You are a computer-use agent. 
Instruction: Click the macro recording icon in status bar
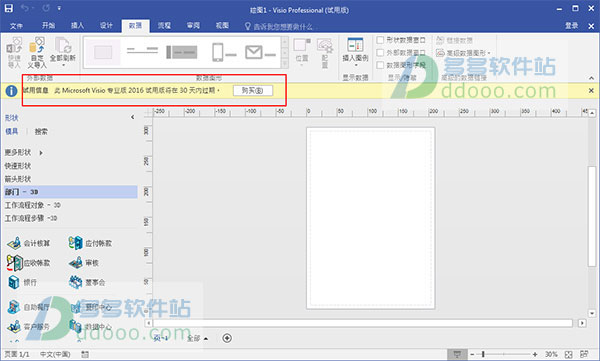[85, 354]
